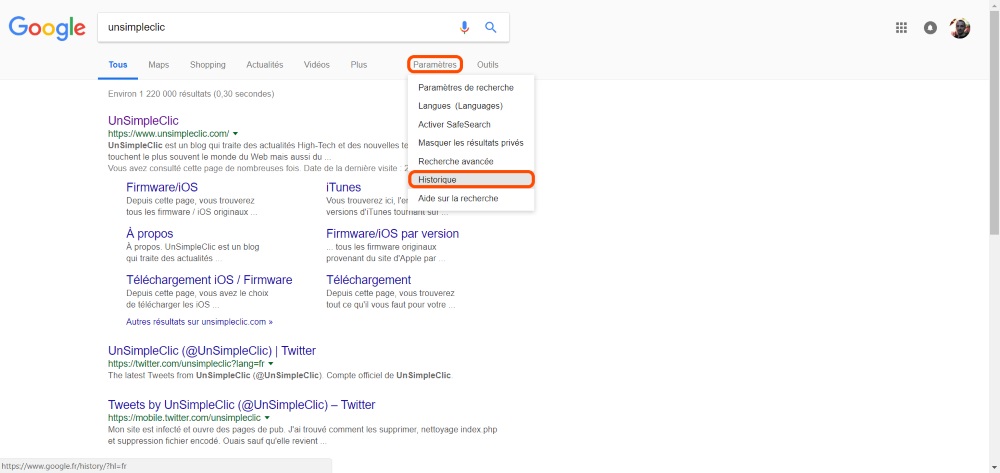The height and width of the screenshot is (473, 1000).
Task: Select the Tous tab
Action: (x=118, y=65)
